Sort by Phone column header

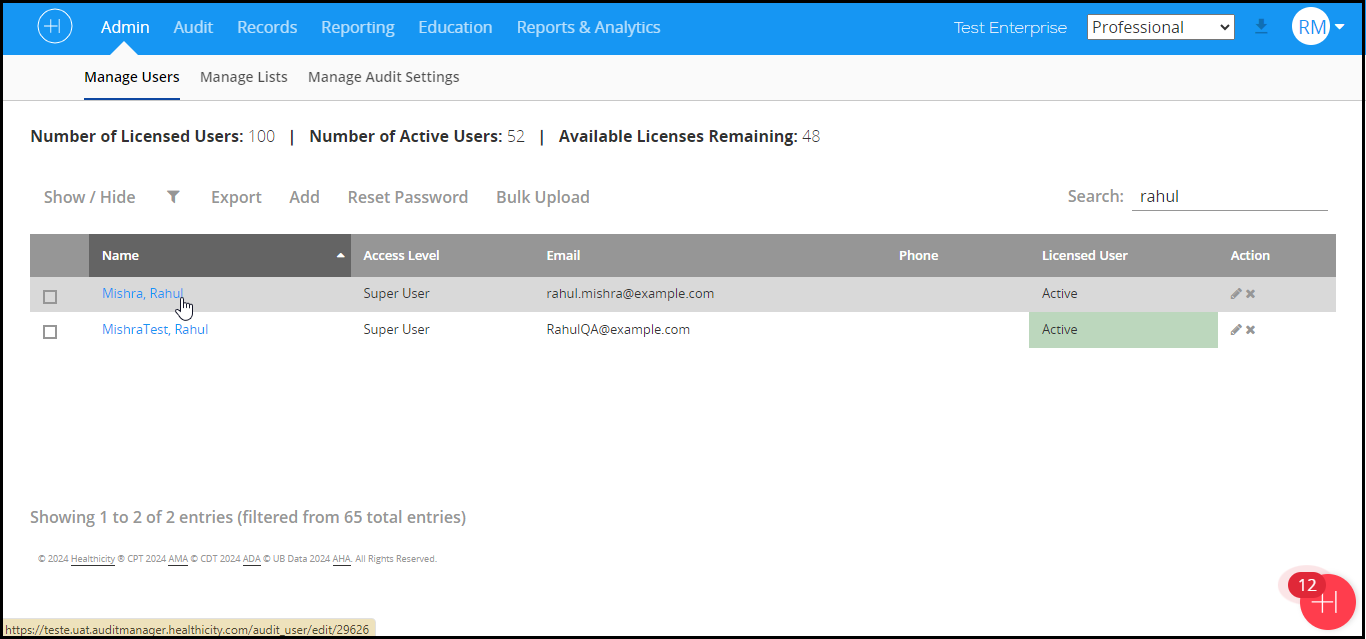tap(918, 255)
